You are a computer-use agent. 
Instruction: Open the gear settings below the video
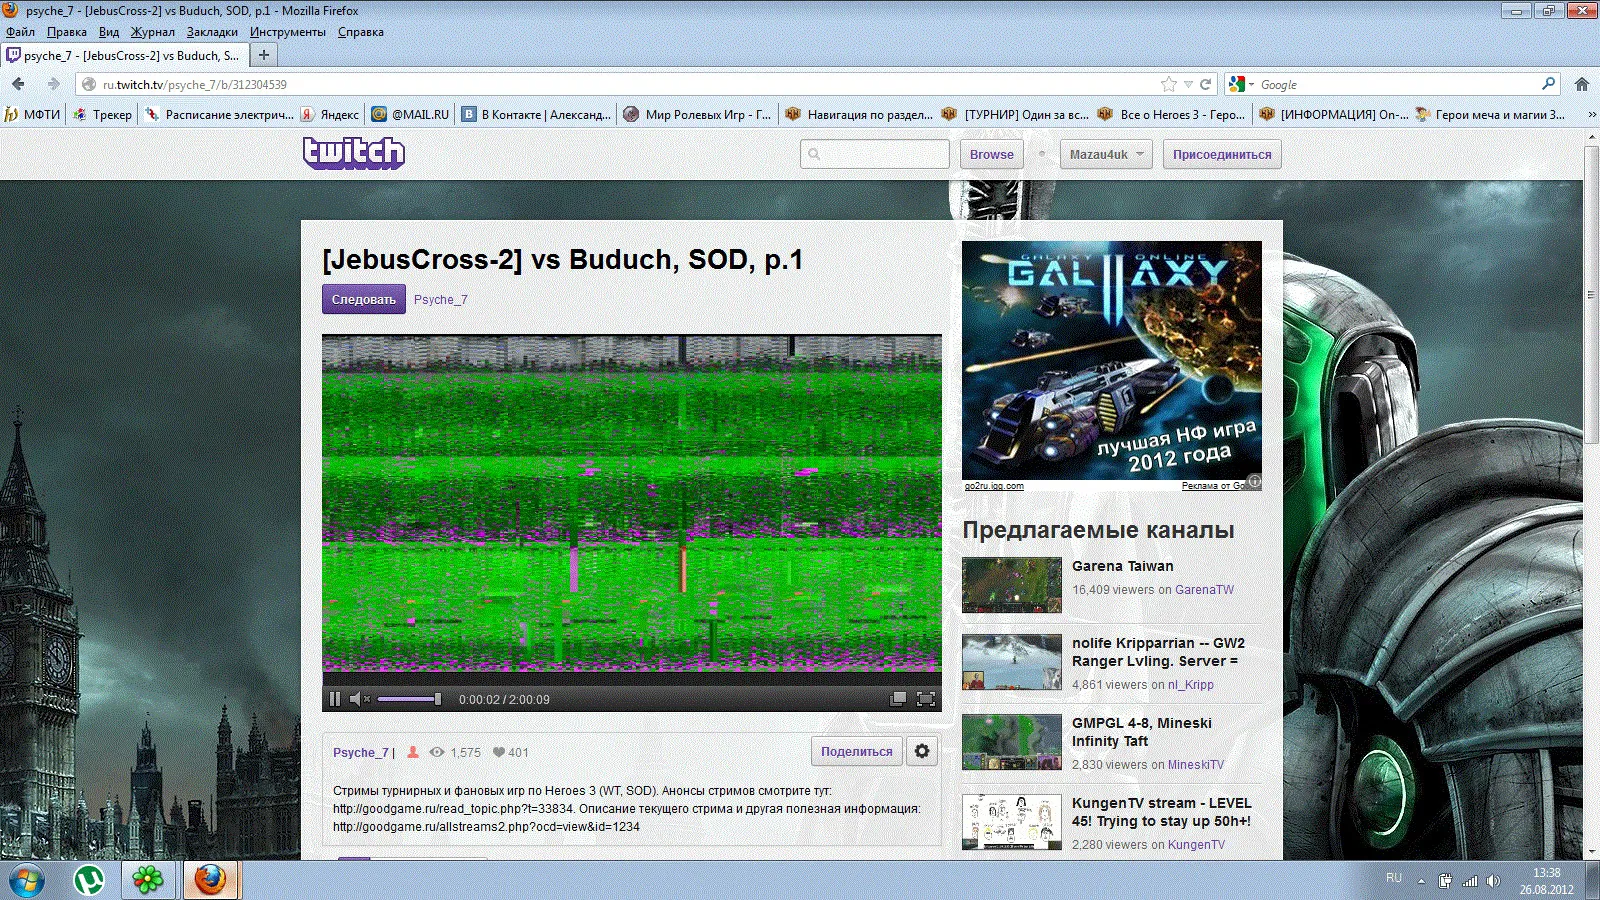(922, 751)
